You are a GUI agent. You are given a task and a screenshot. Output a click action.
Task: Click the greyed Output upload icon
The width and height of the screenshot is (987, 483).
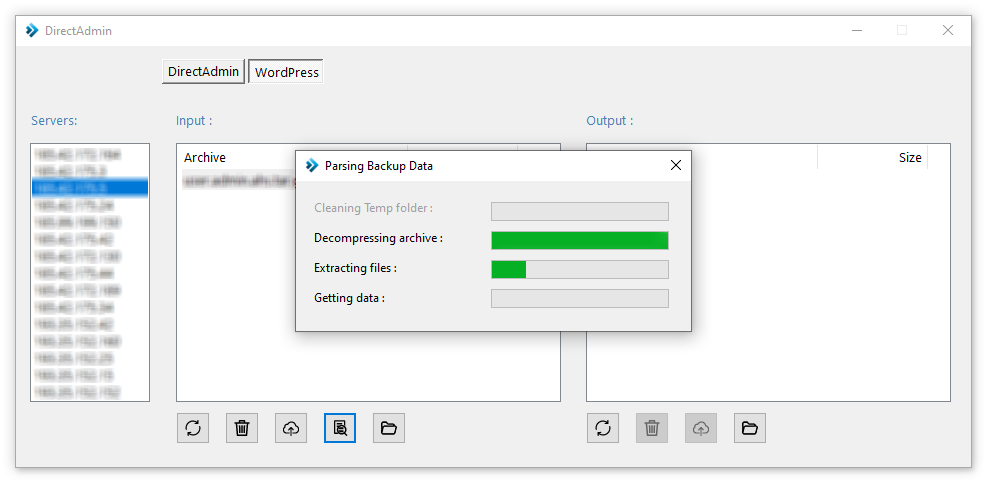coord(701,428)
